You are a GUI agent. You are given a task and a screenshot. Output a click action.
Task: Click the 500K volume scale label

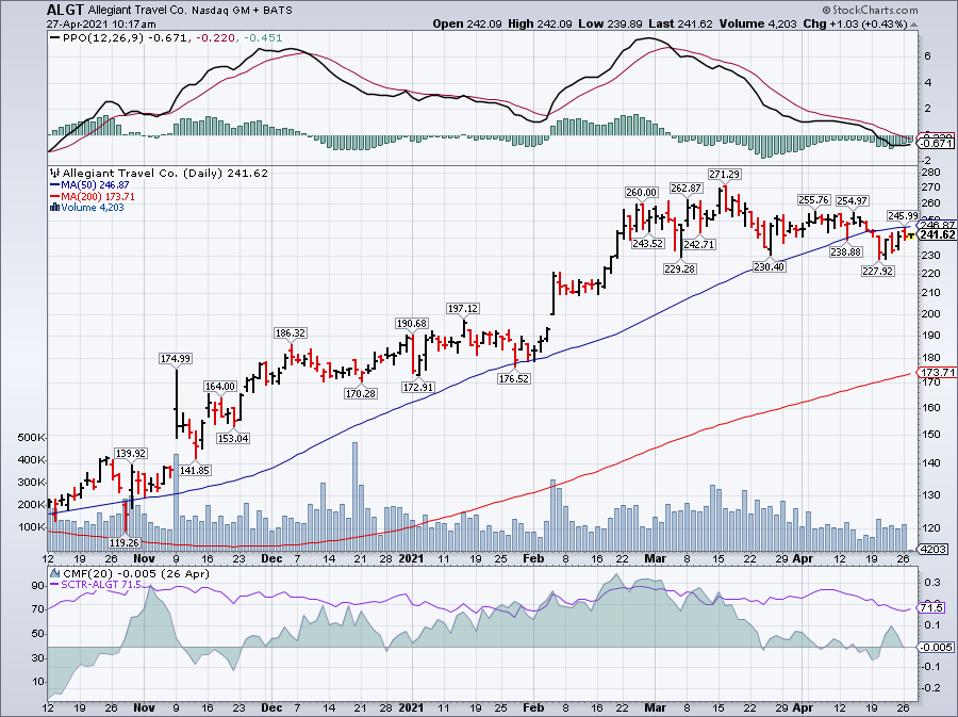pos(32,438)
